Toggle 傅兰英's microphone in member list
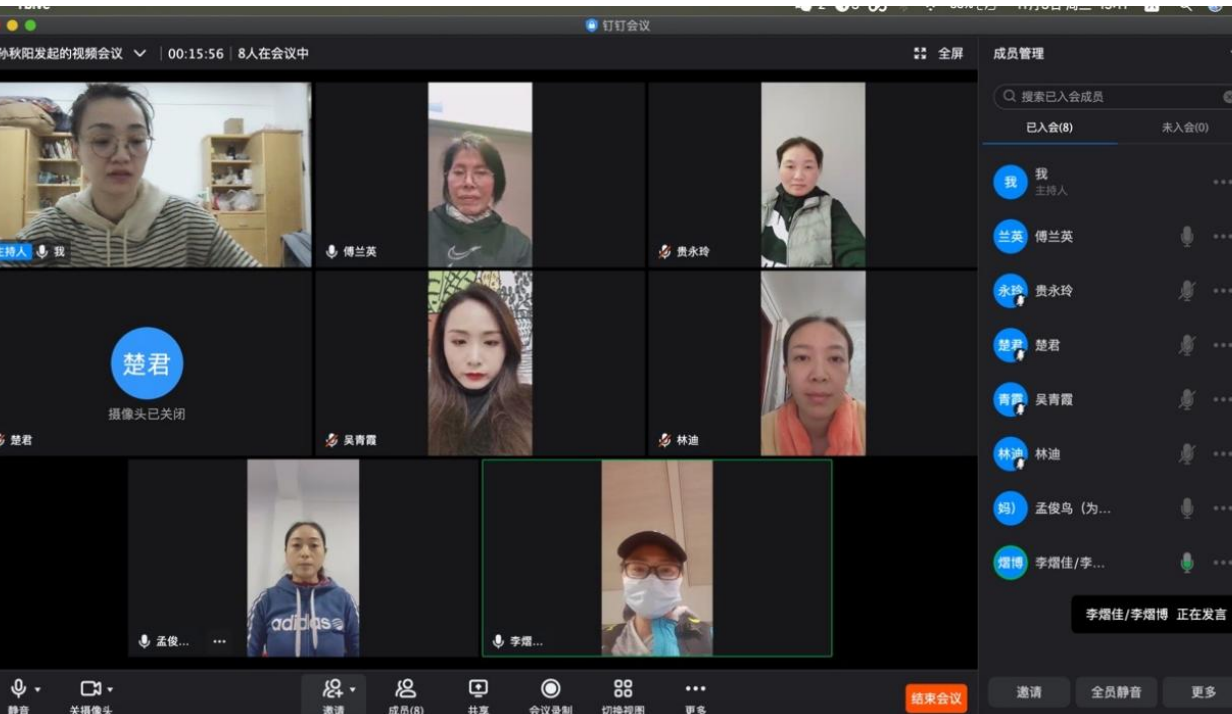The width and height of the screenshot is (1232, 714). pos(1186,237)
